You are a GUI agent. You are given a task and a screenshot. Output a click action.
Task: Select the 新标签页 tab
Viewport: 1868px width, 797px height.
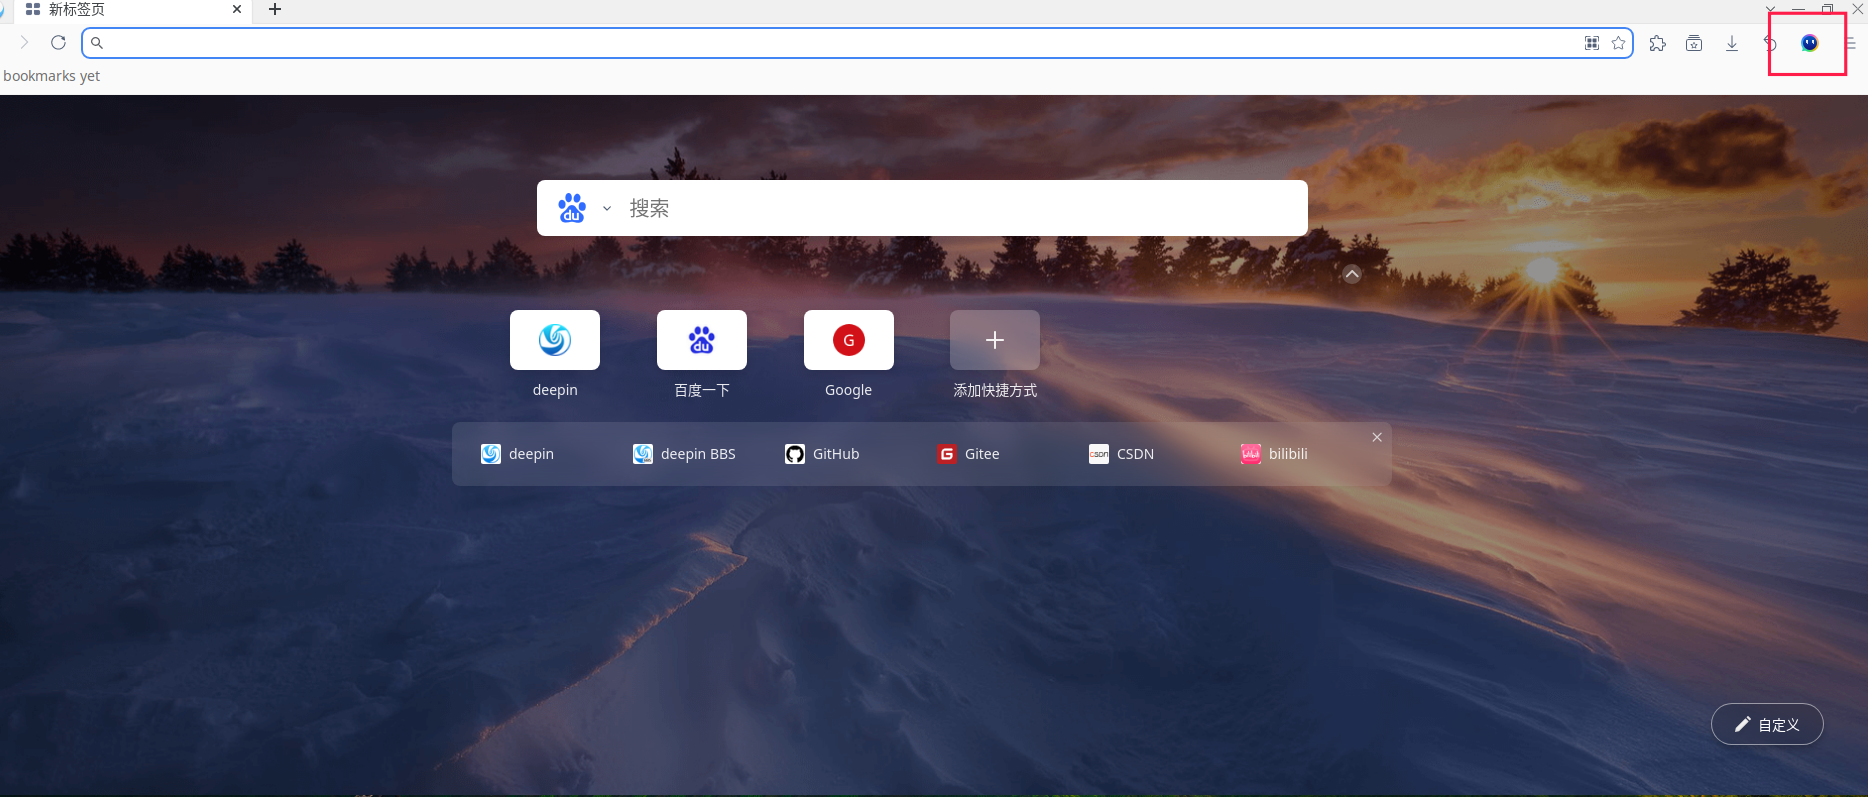[133, 9]
